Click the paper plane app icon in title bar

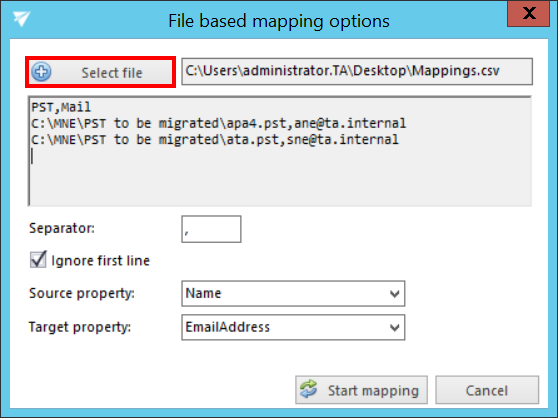(21, 18)
